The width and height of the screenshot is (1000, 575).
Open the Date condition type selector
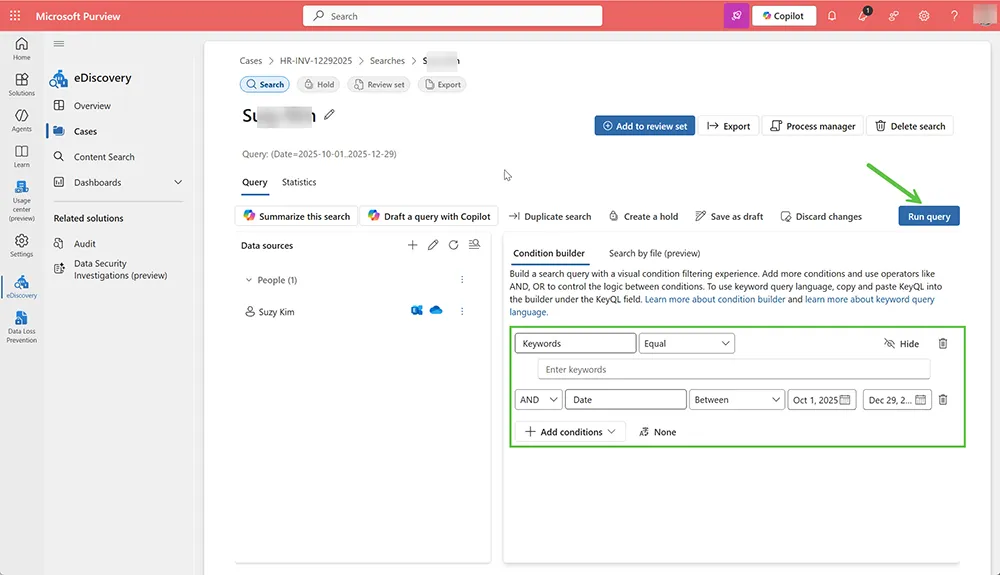point(626,400)
